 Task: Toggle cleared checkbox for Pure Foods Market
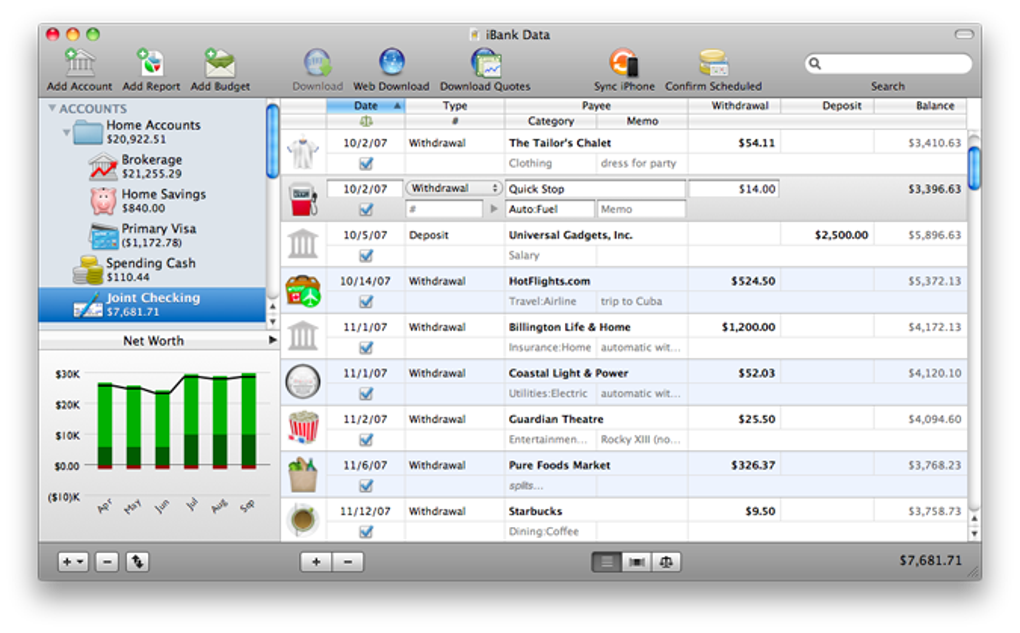coord(366,485)
